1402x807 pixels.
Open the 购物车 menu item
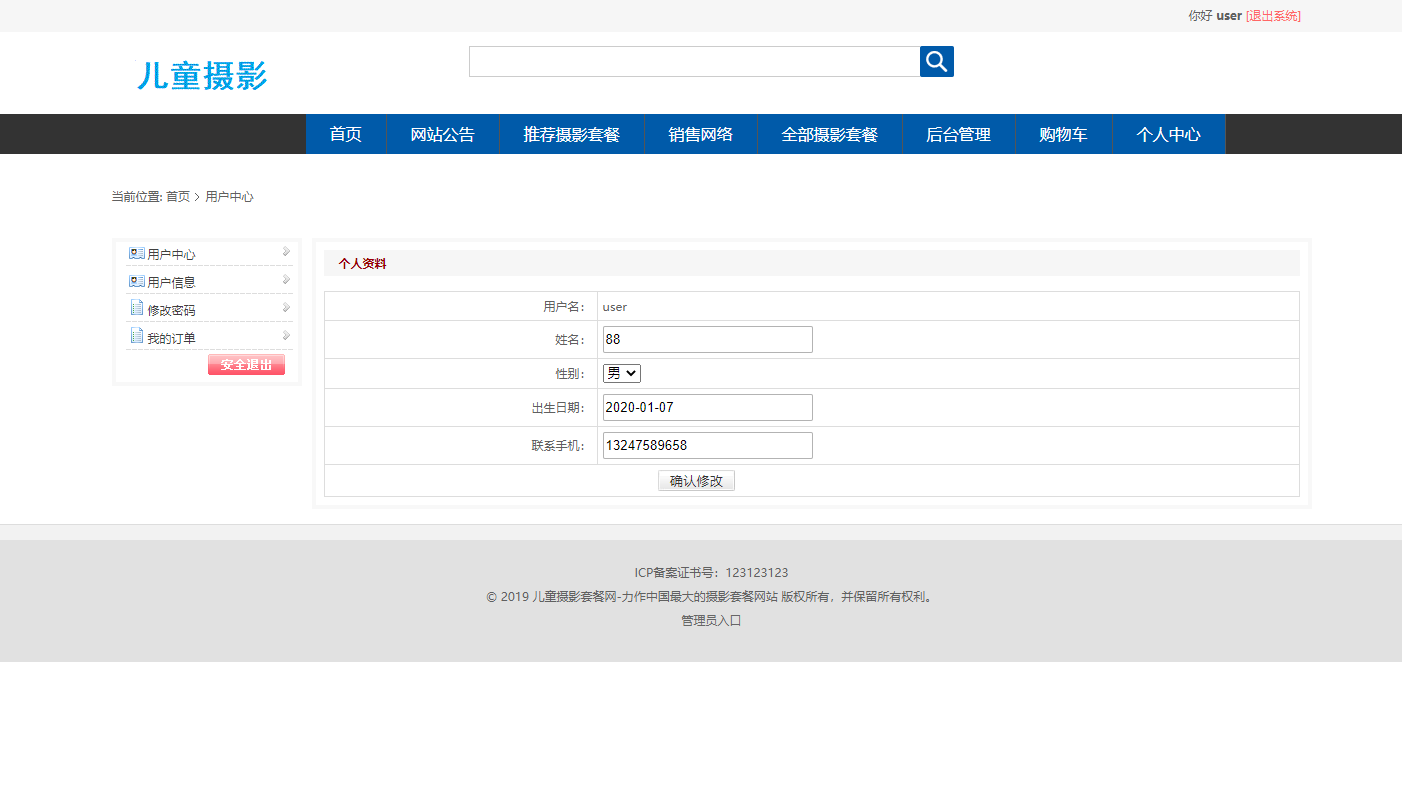coord(1063,133)
